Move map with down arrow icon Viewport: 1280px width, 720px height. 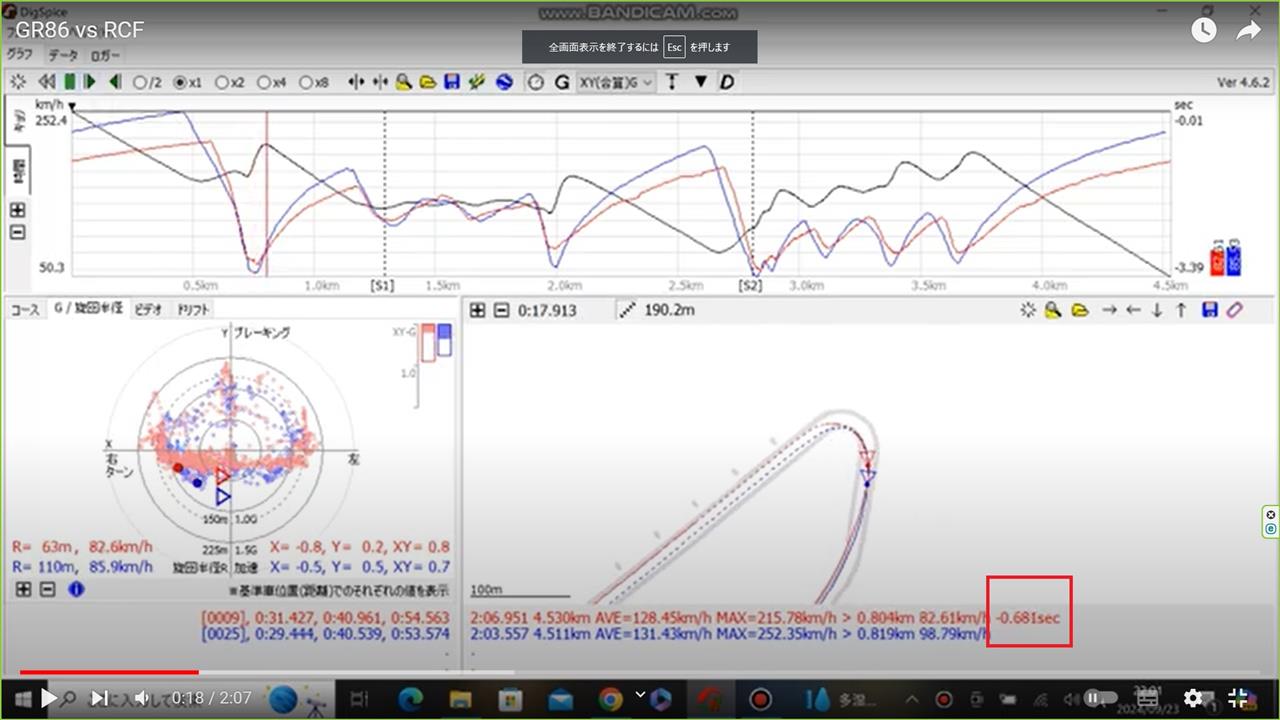1157,310
